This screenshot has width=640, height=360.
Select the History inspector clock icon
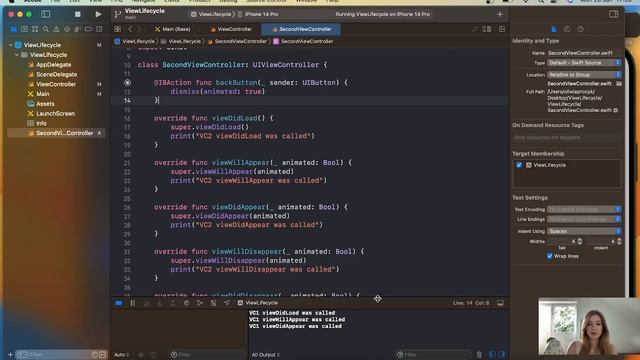567,29
